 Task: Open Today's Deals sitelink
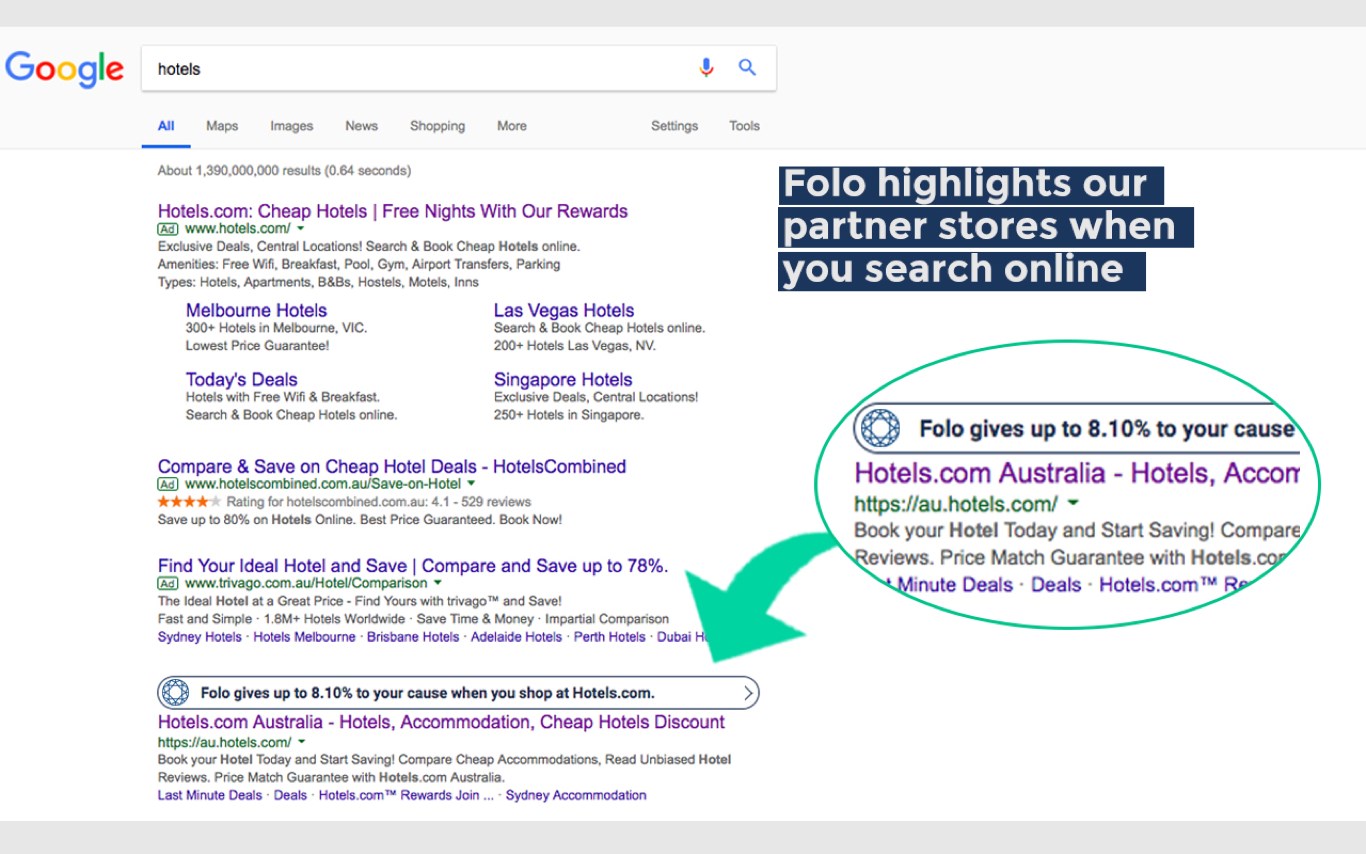pos(242,379)
